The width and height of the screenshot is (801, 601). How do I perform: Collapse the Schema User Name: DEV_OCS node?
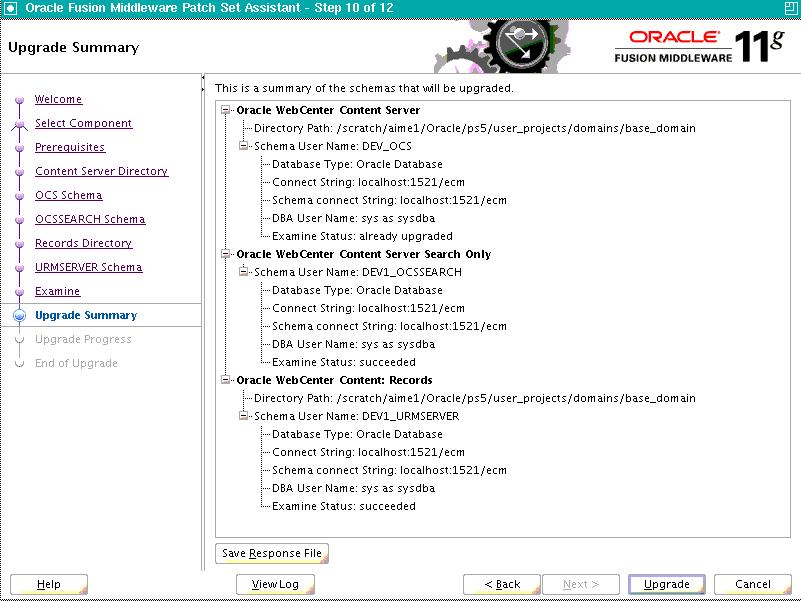point(244,146)
